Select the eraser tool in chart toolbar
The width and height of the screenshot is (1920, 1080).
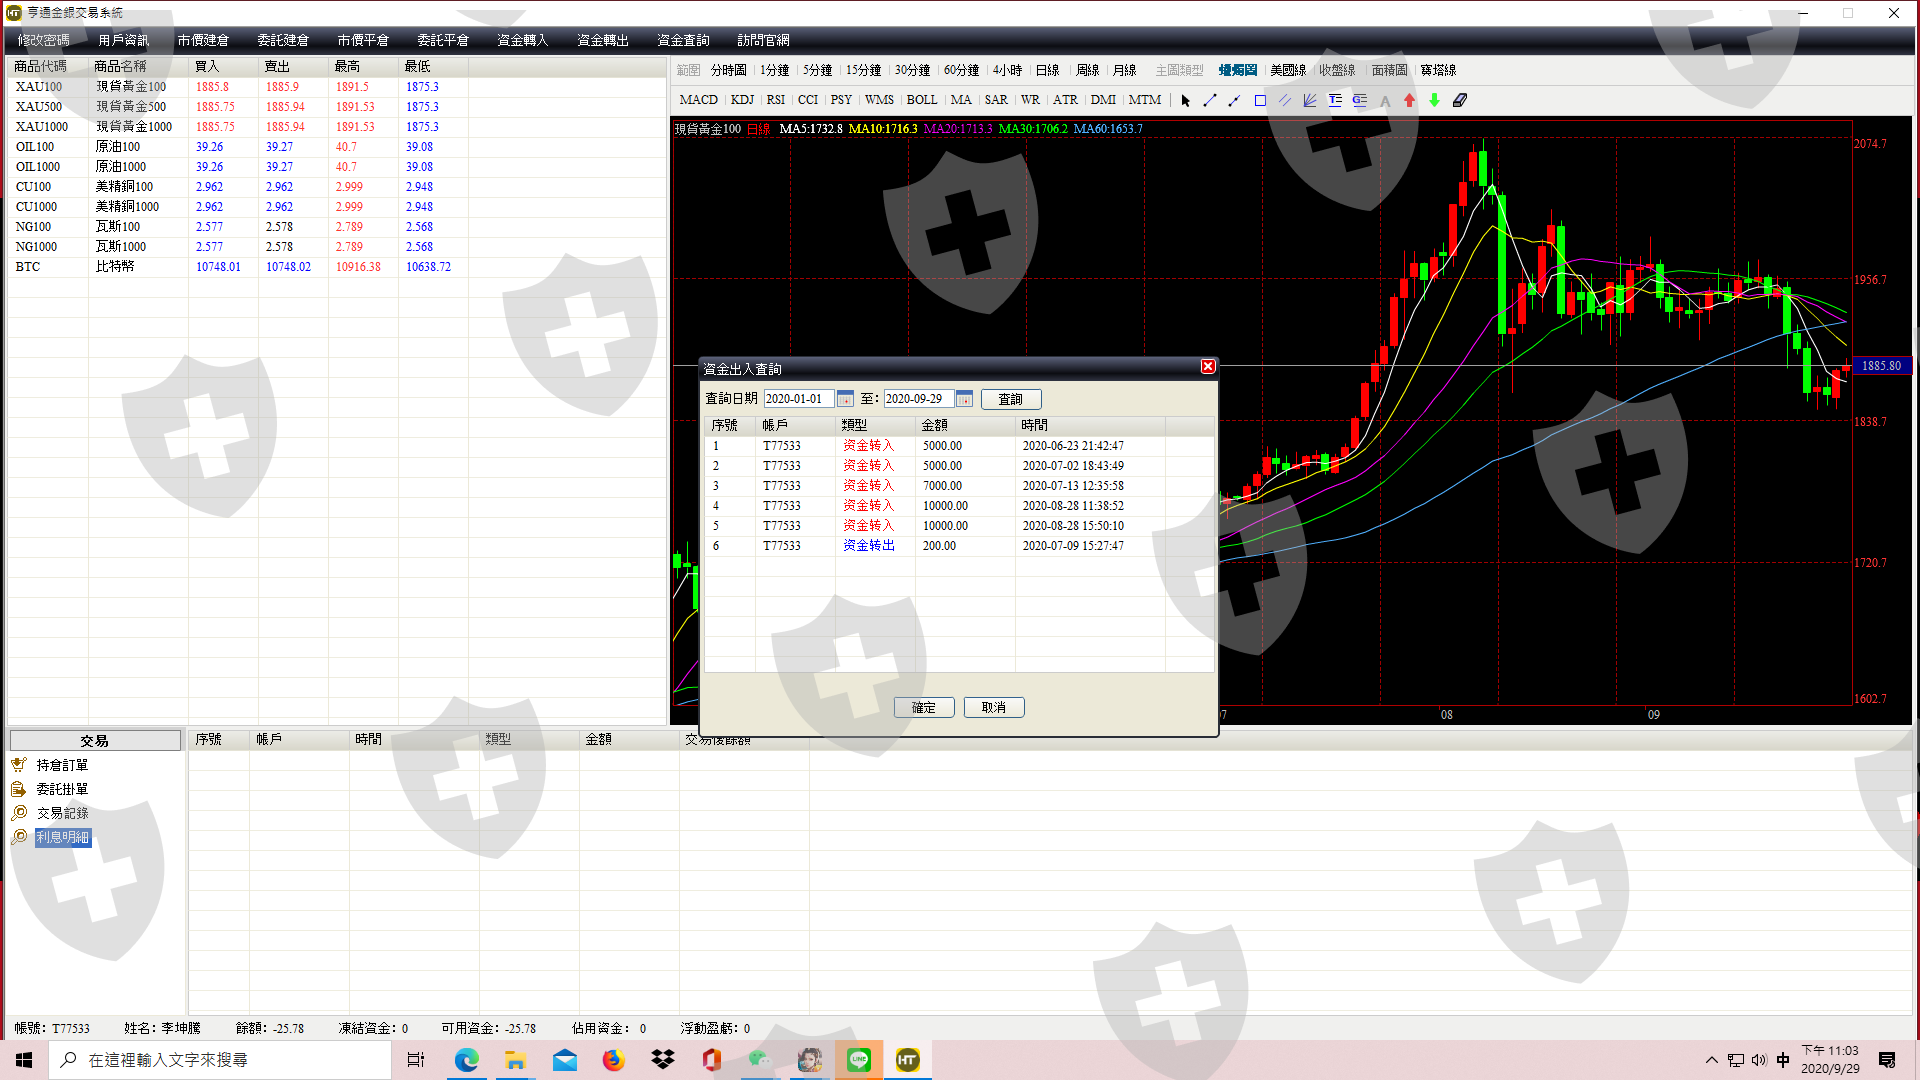click(1460, 100)
